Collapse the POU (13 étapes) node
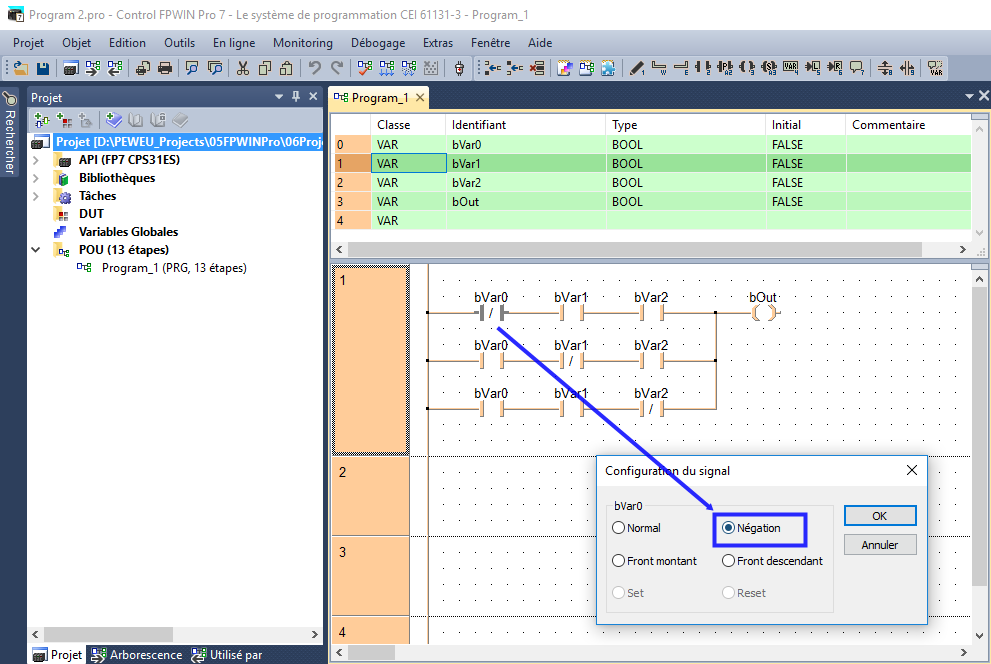The image size is (991, 664). coord(37,250)
